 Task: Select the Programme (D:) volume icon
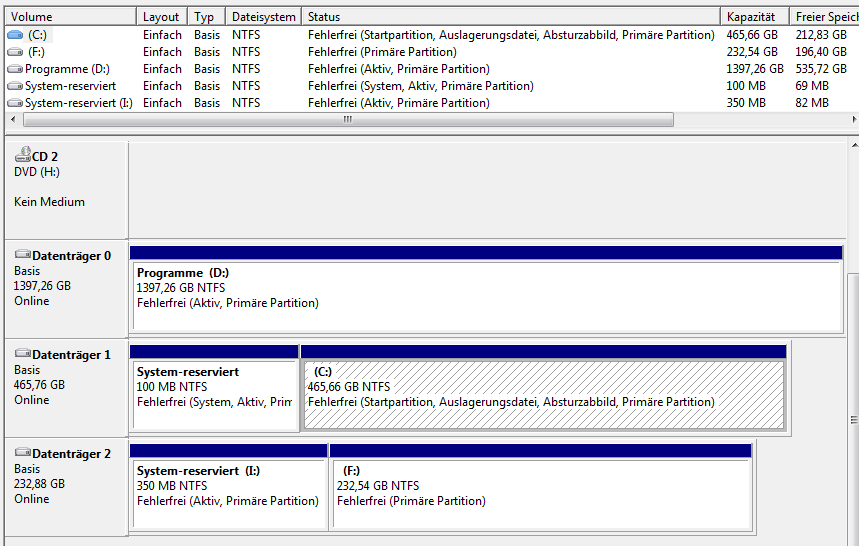(x=15, y=69)
